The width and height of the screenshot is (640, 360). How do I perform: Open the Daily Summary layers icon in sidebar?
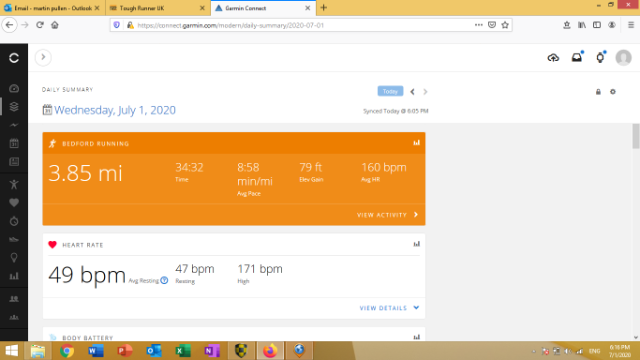(x=14, y=107)
